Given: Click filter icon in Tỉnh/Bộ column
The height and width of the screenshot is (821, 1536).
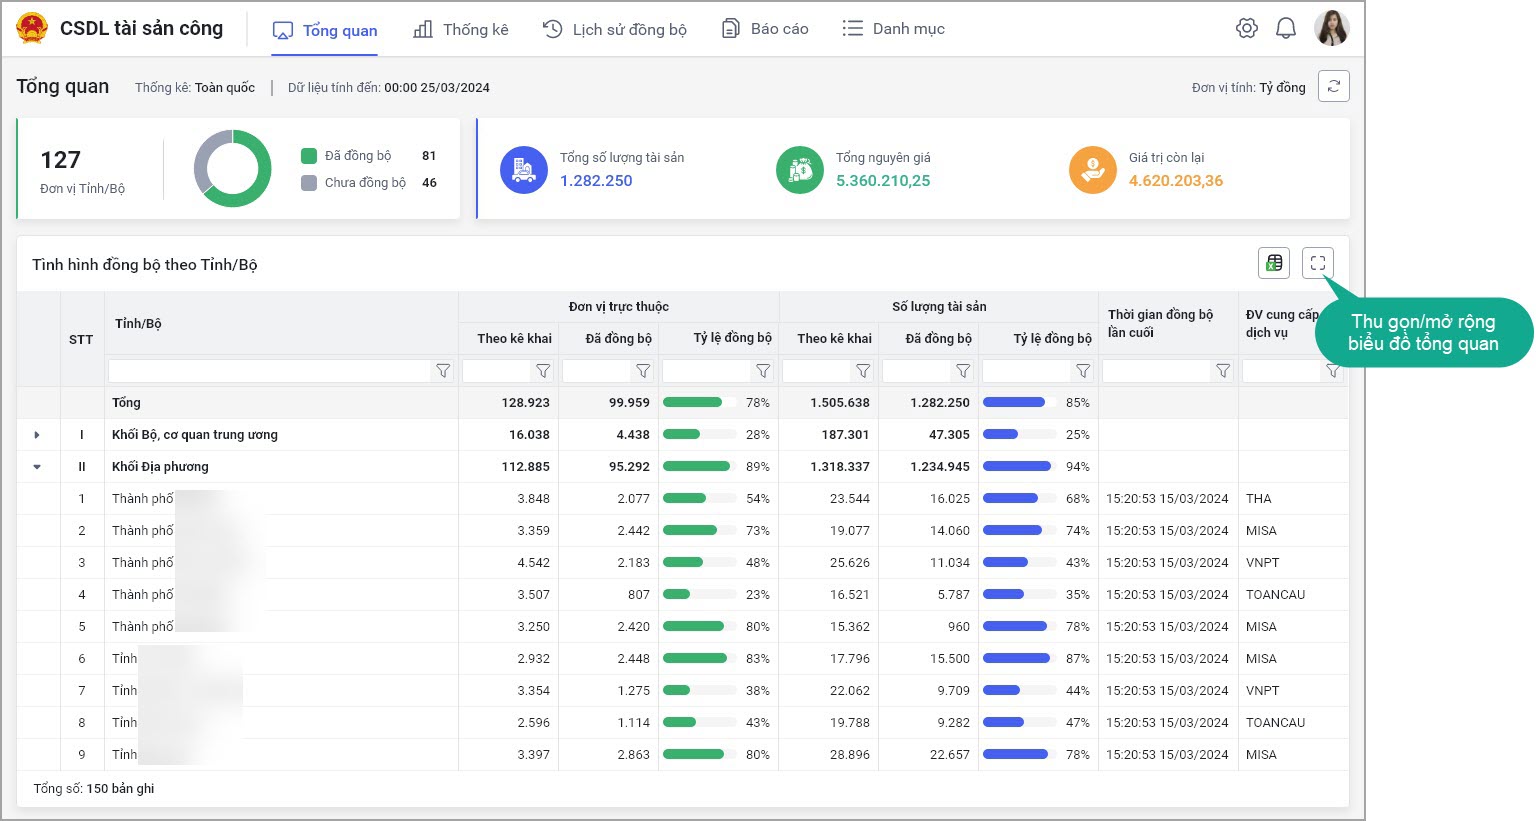Looking at the screenshot, I should click(443, 371).
